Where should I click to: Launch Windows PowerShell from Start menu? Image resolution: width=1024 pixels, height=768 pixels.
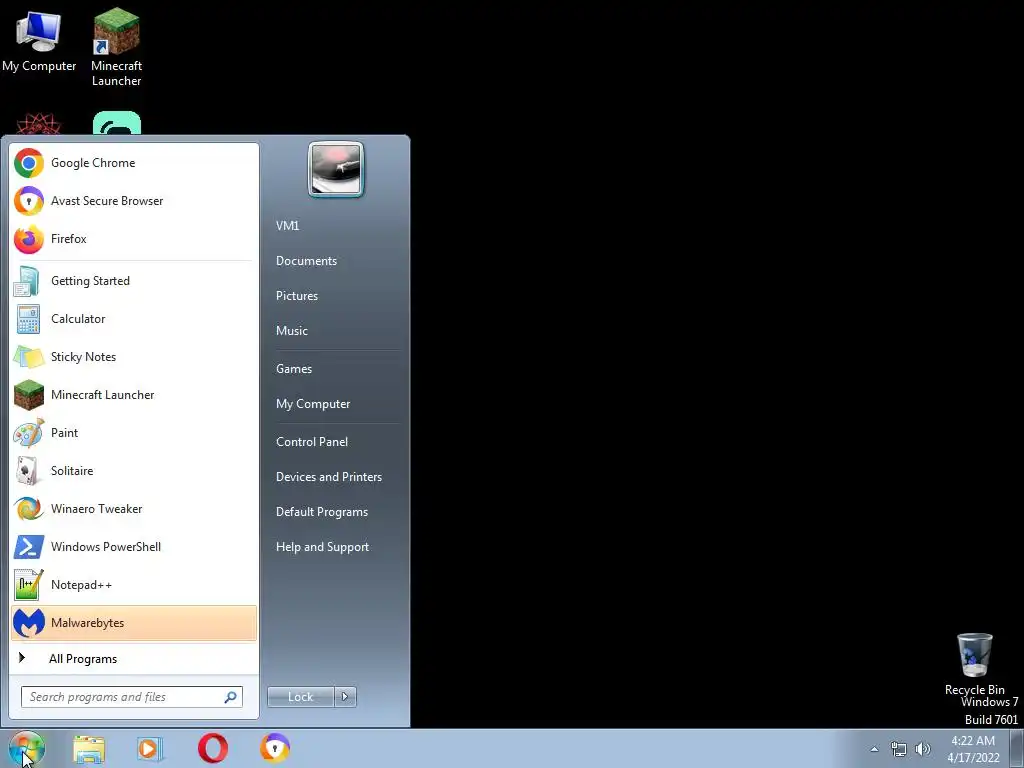134,546
